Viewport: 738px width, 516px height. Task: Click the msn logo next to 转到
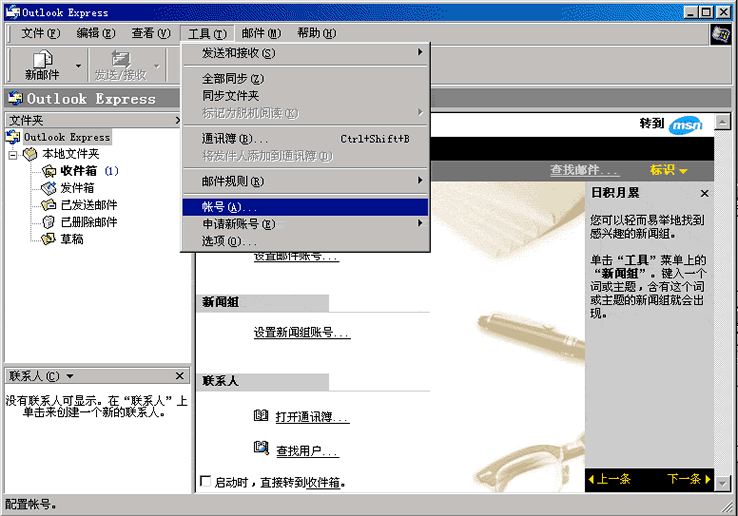(x=686, y=125)
